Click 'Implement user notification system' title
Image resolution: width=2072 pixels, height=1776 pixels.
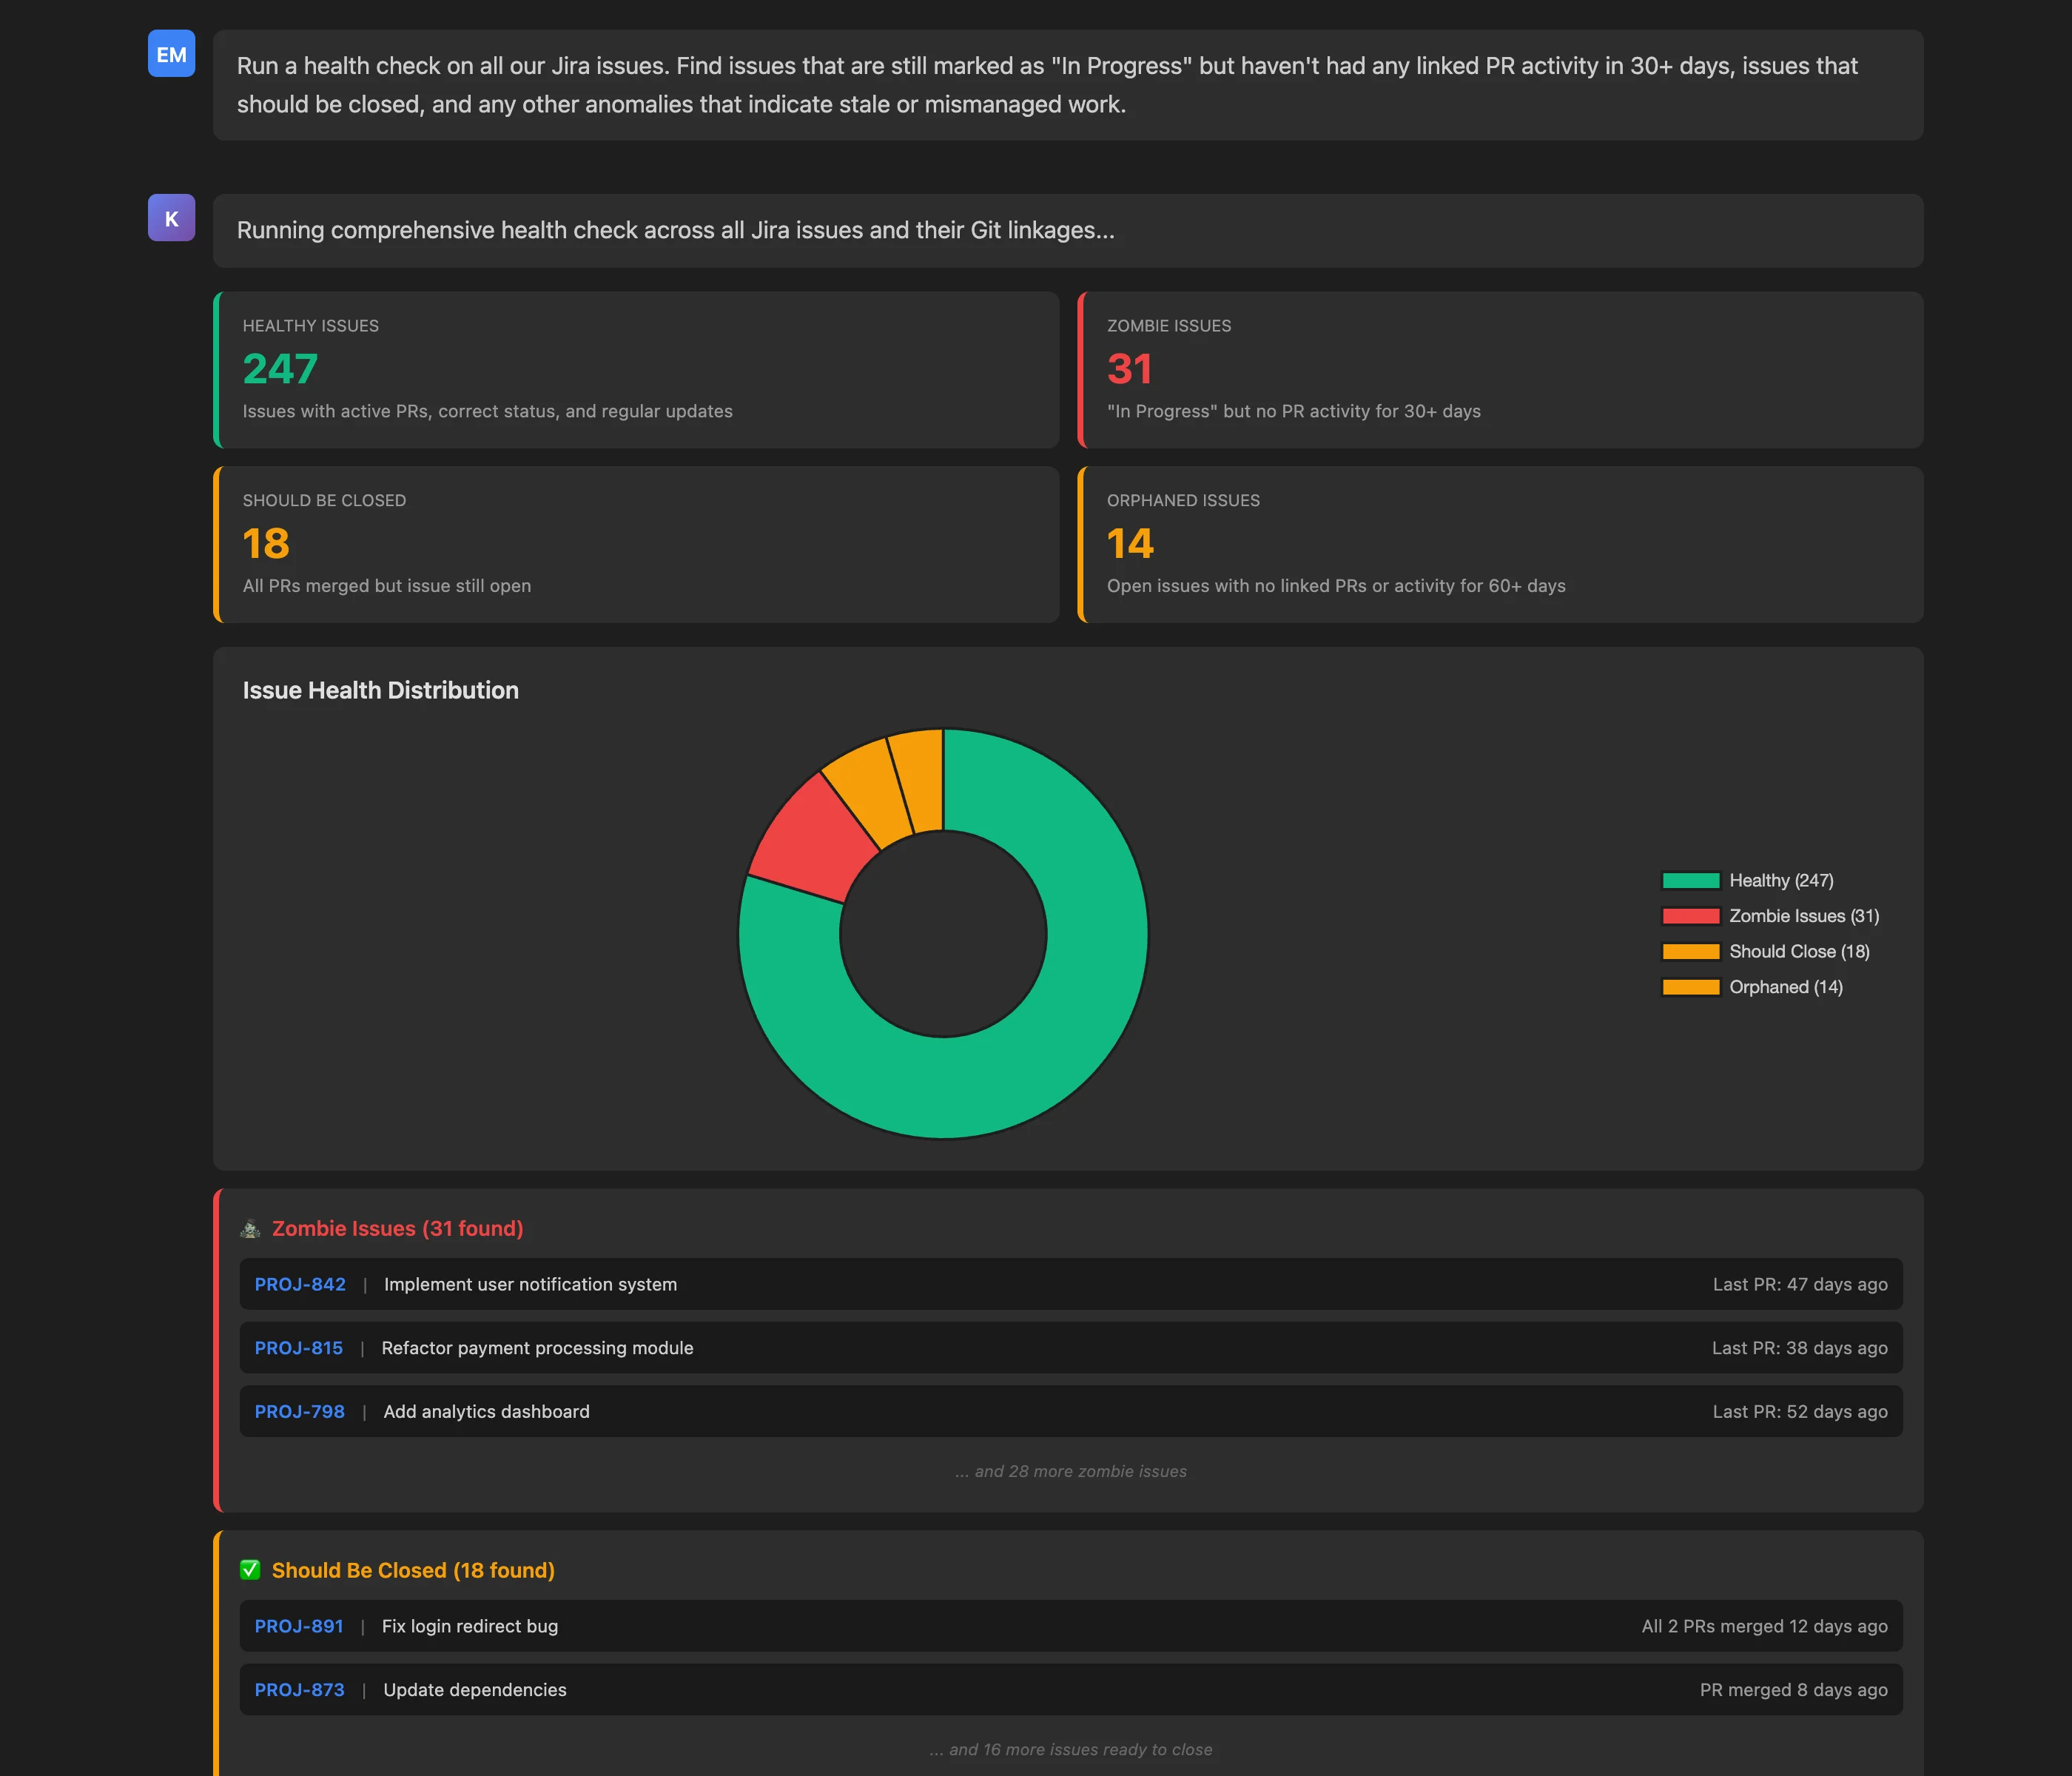(x=530, y=1284)
